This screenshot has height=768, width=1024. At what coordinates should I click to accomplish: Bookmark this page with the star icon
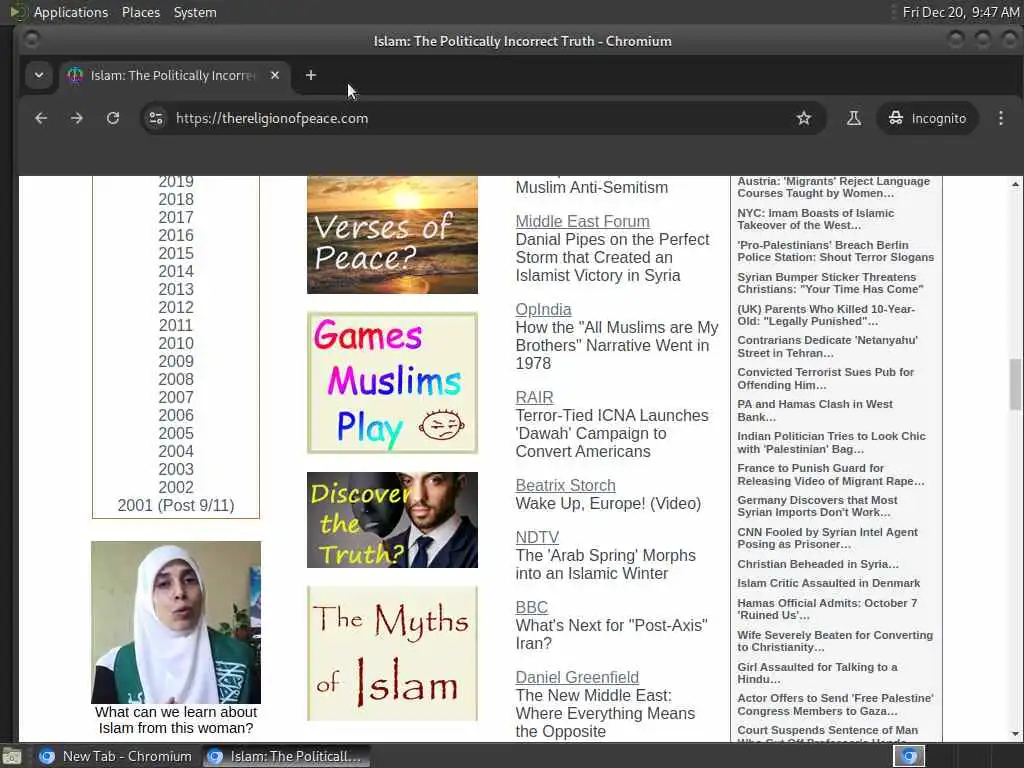click(804, 118)
